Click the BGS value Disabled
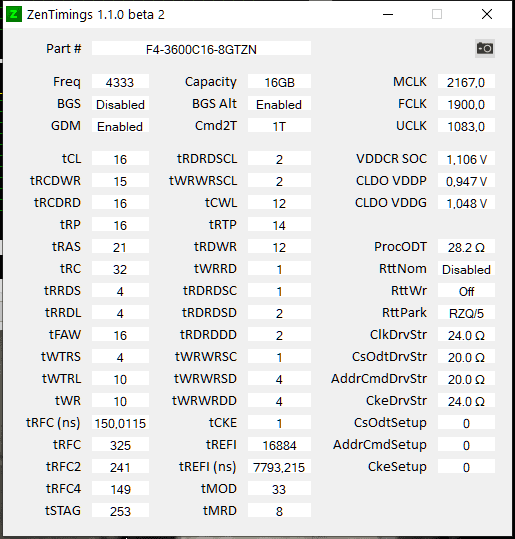Screen dimensions: 515x539 (x=120, y=103)
